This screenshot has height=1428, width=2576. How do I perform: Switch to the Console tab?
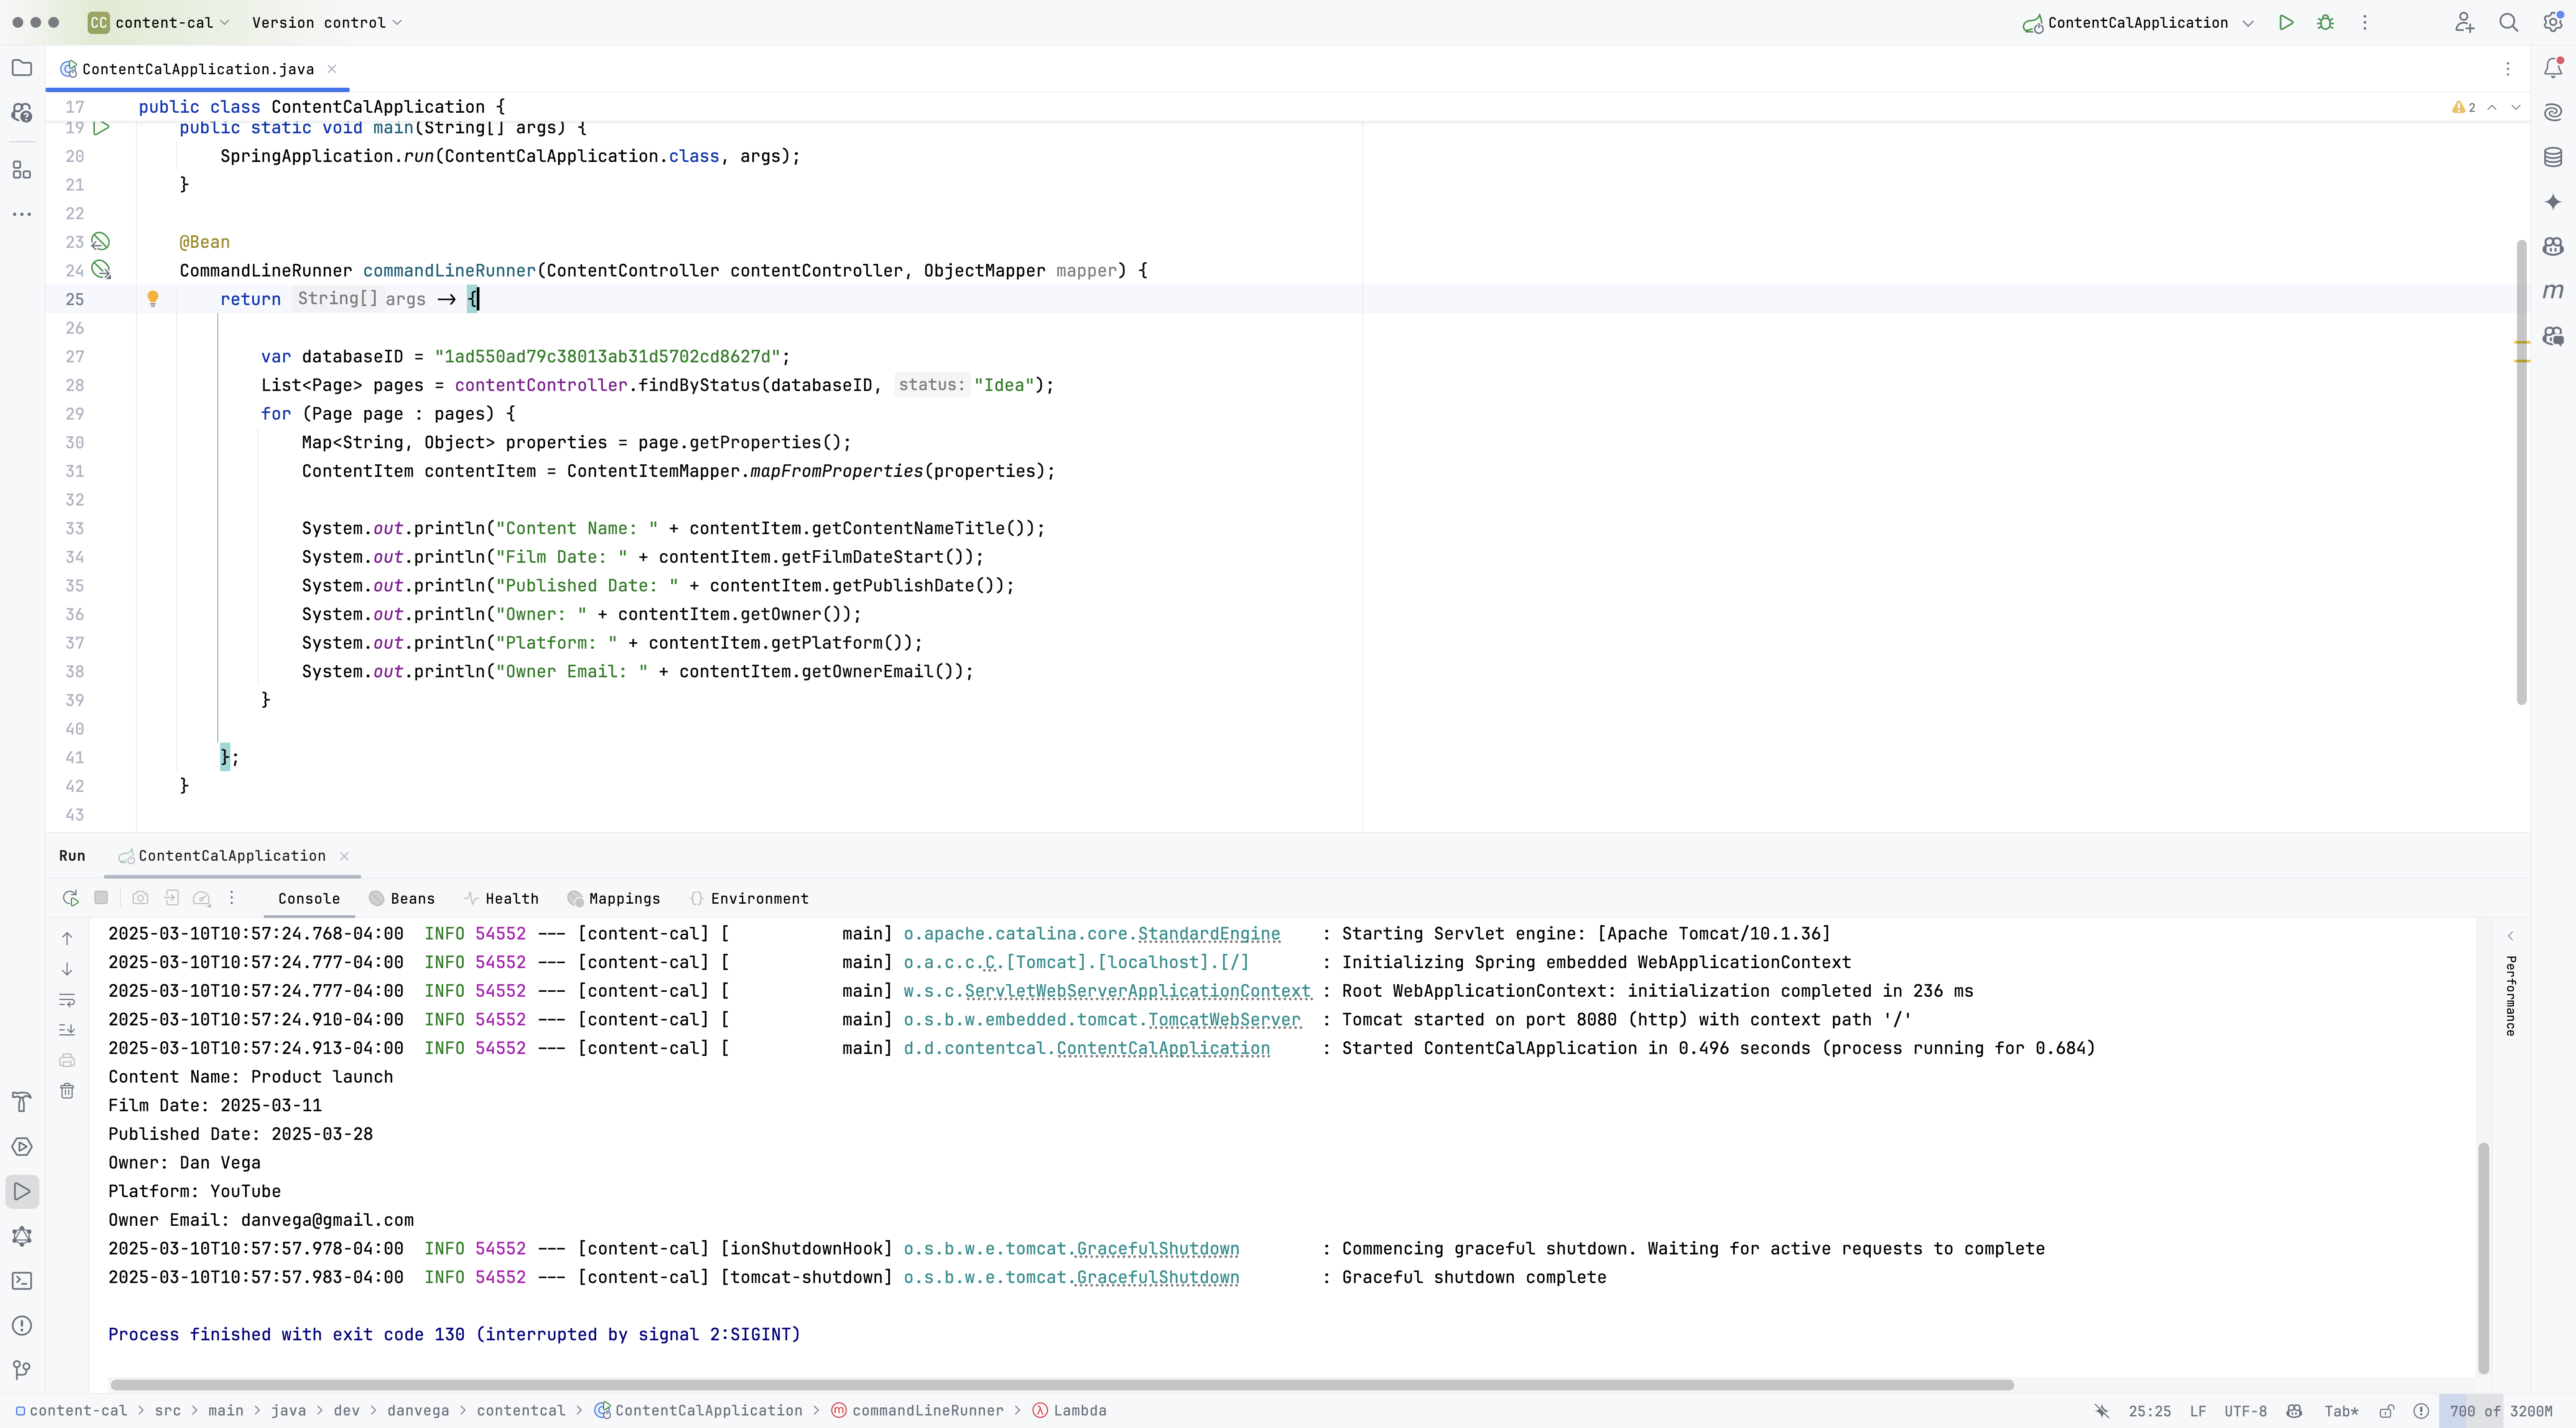point(308,898)
